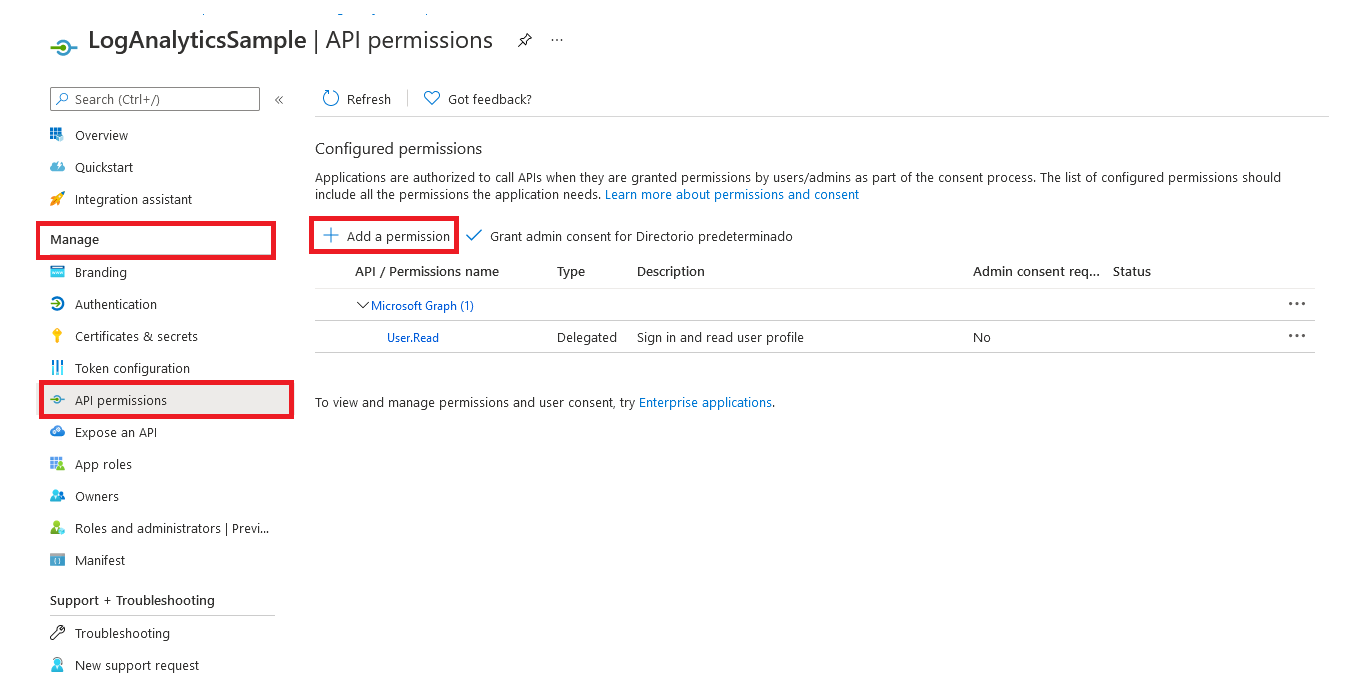Open the Integration assistant
This screenshot has height=683, width=1353.
(x=133, y=199)
